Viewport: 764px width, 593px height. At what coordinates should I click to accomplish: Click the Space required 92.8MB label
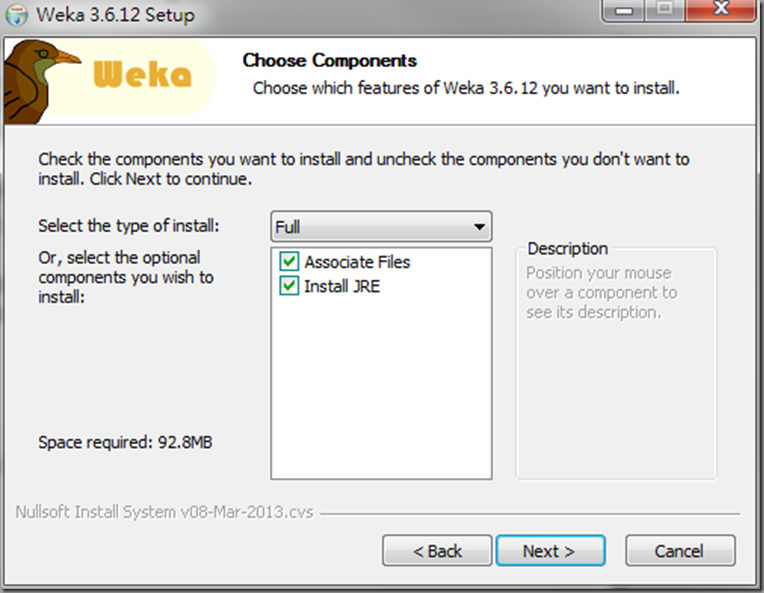(x=125, y=442)
